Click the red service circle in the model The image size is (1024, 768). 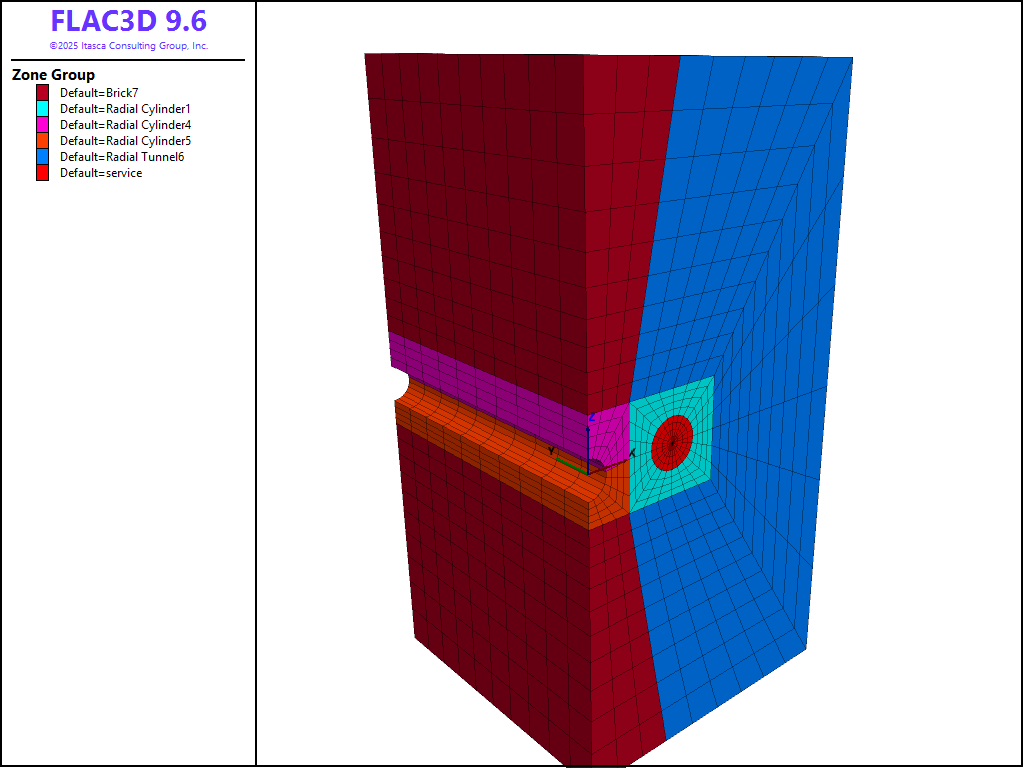pos(672,442)
